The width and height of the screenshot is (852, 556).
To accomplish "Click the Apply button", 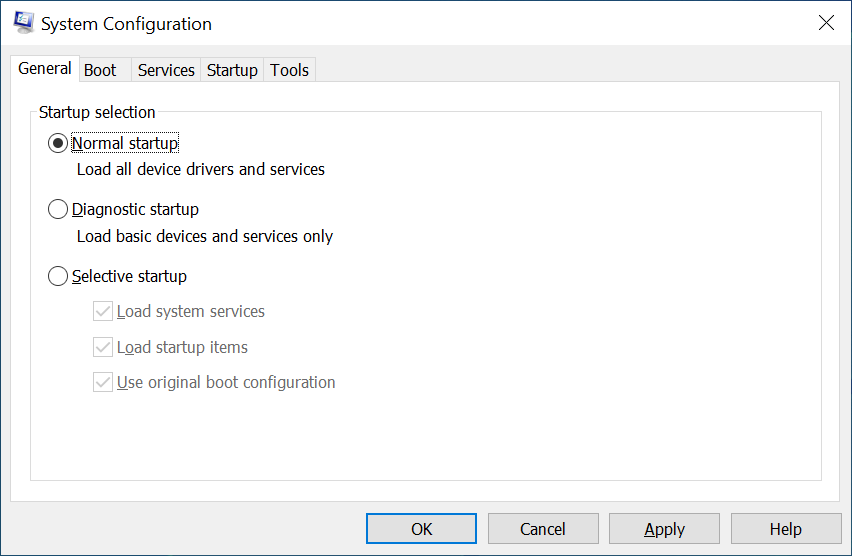I will 664,529.
